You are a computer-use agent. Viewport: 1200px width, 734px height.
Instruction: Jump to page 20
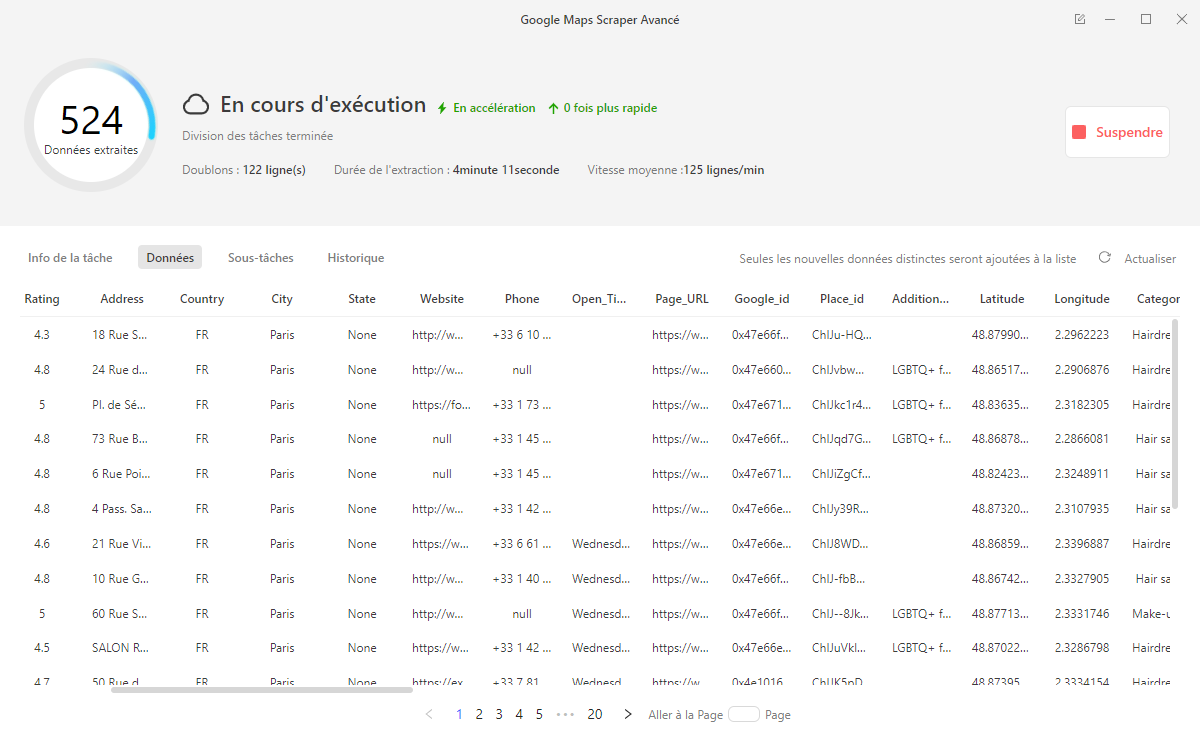click(595, 714)
